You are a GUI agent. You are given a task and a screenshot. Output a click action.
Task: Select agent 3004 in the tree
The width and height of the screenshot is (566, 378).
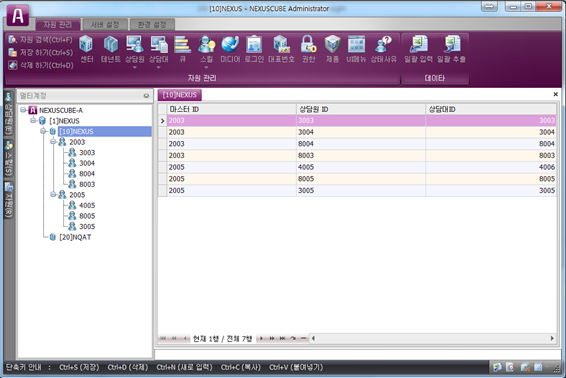point(87,163)
